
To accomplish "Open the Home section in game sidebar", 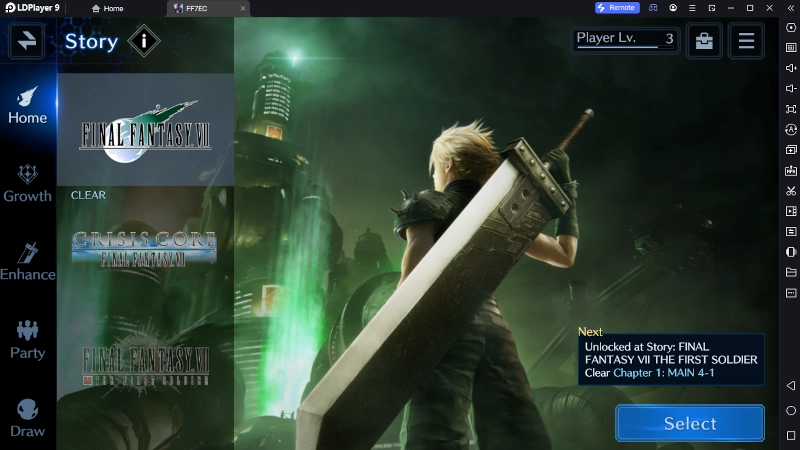I will coord(28,107).
